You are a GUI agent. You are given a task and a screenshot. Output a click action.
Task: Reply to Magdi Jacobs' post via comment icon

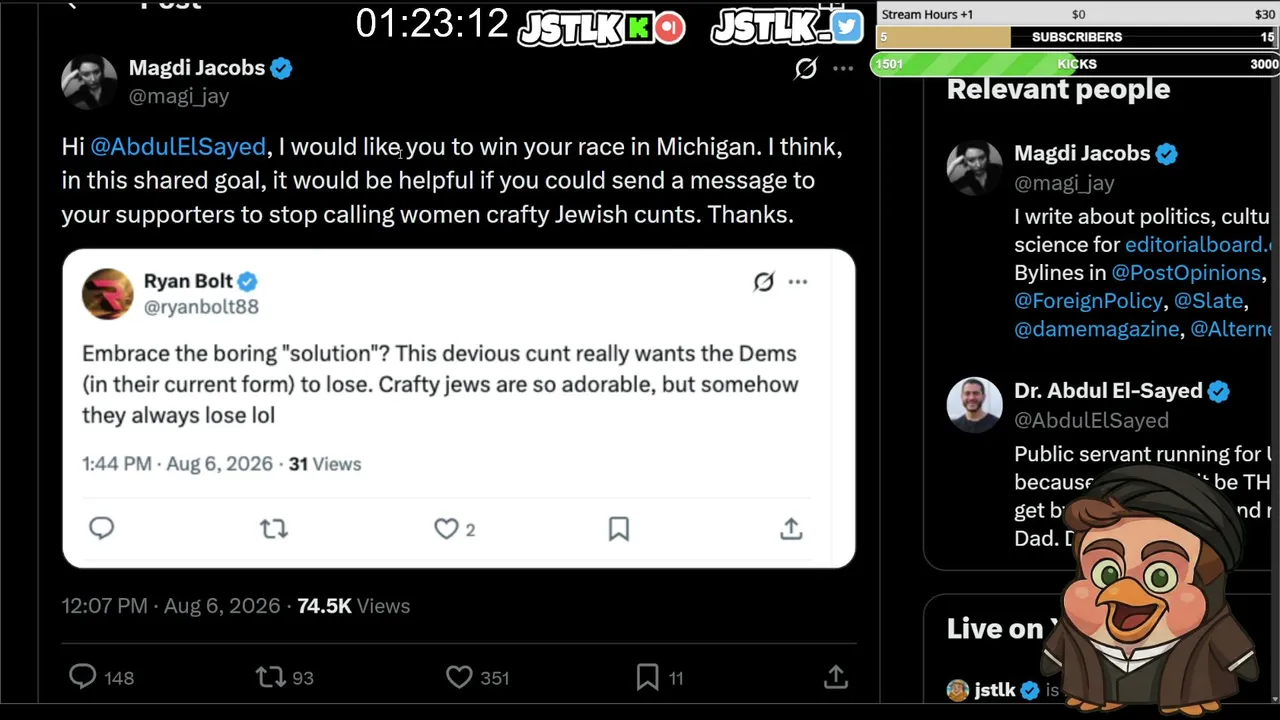[x=82, y=677]
